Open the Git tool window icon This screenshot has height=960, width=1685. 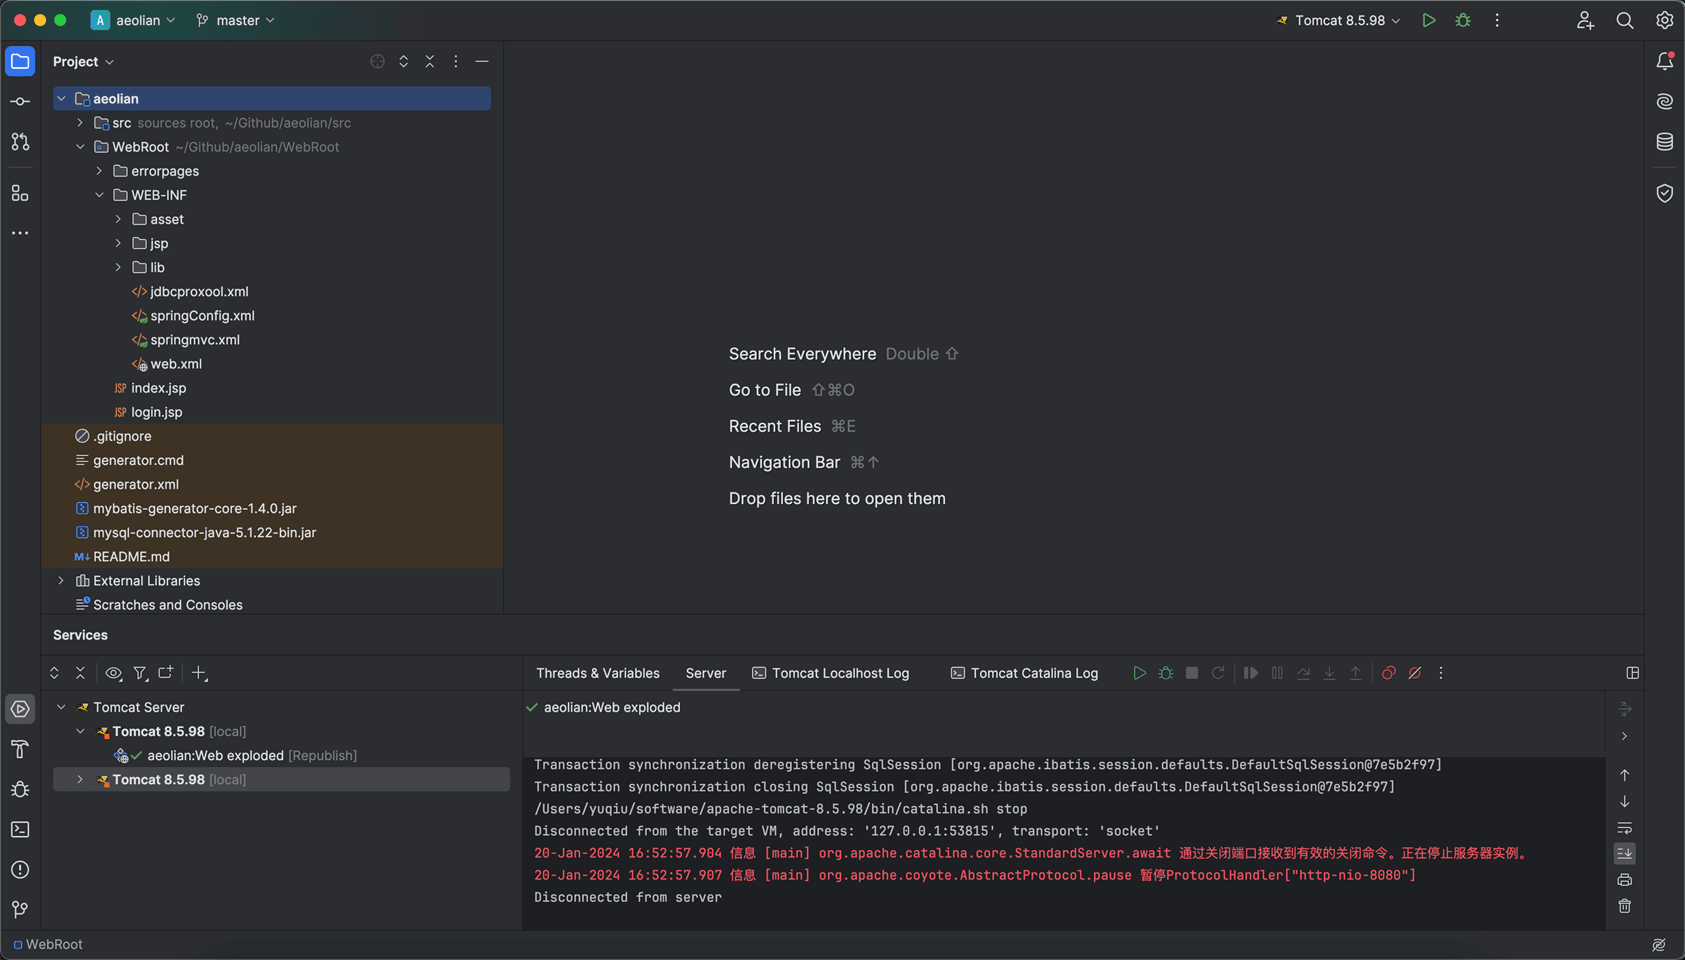tap(20, 909)
